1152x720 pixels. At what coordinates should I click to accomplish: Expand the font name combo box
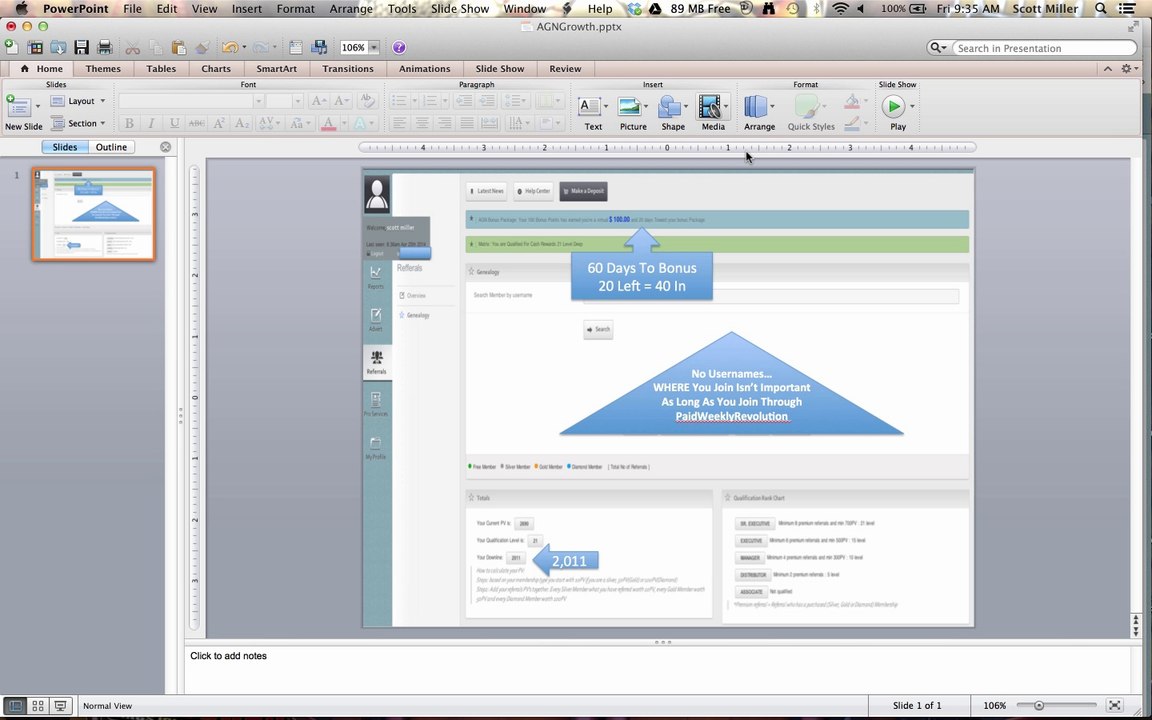(x=258, y=101)
